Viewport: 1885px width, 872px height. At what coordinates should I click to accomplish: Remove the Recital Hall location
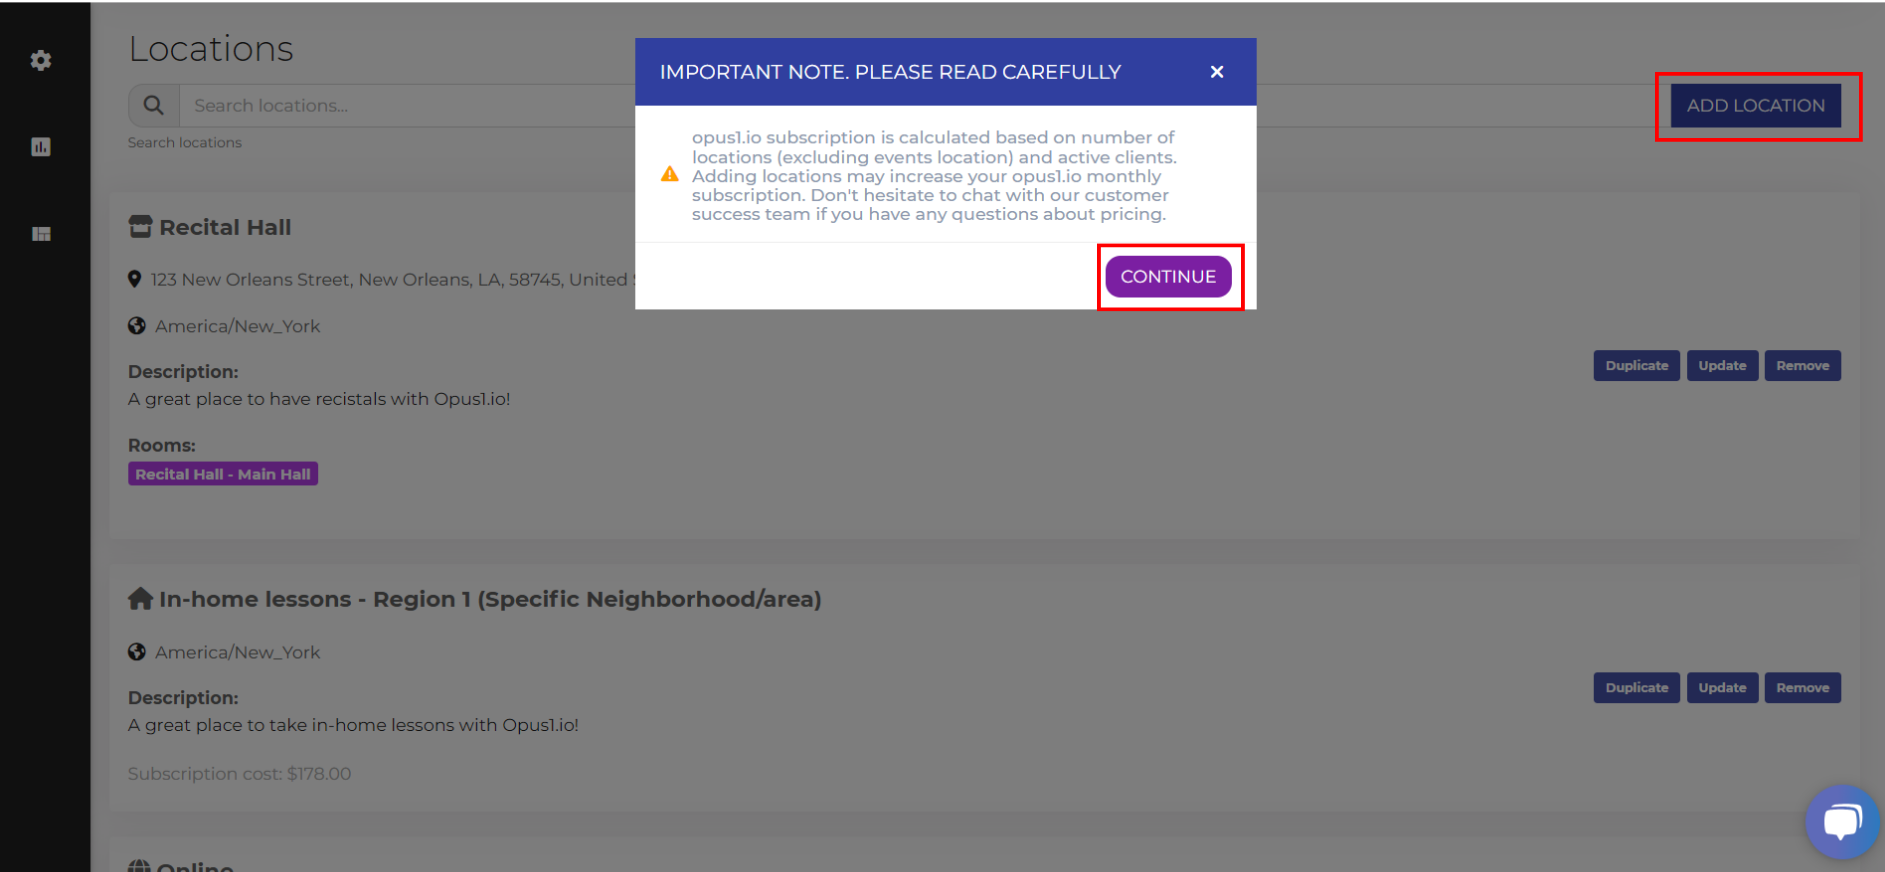pyautogui.click(x=1802, y=366)
